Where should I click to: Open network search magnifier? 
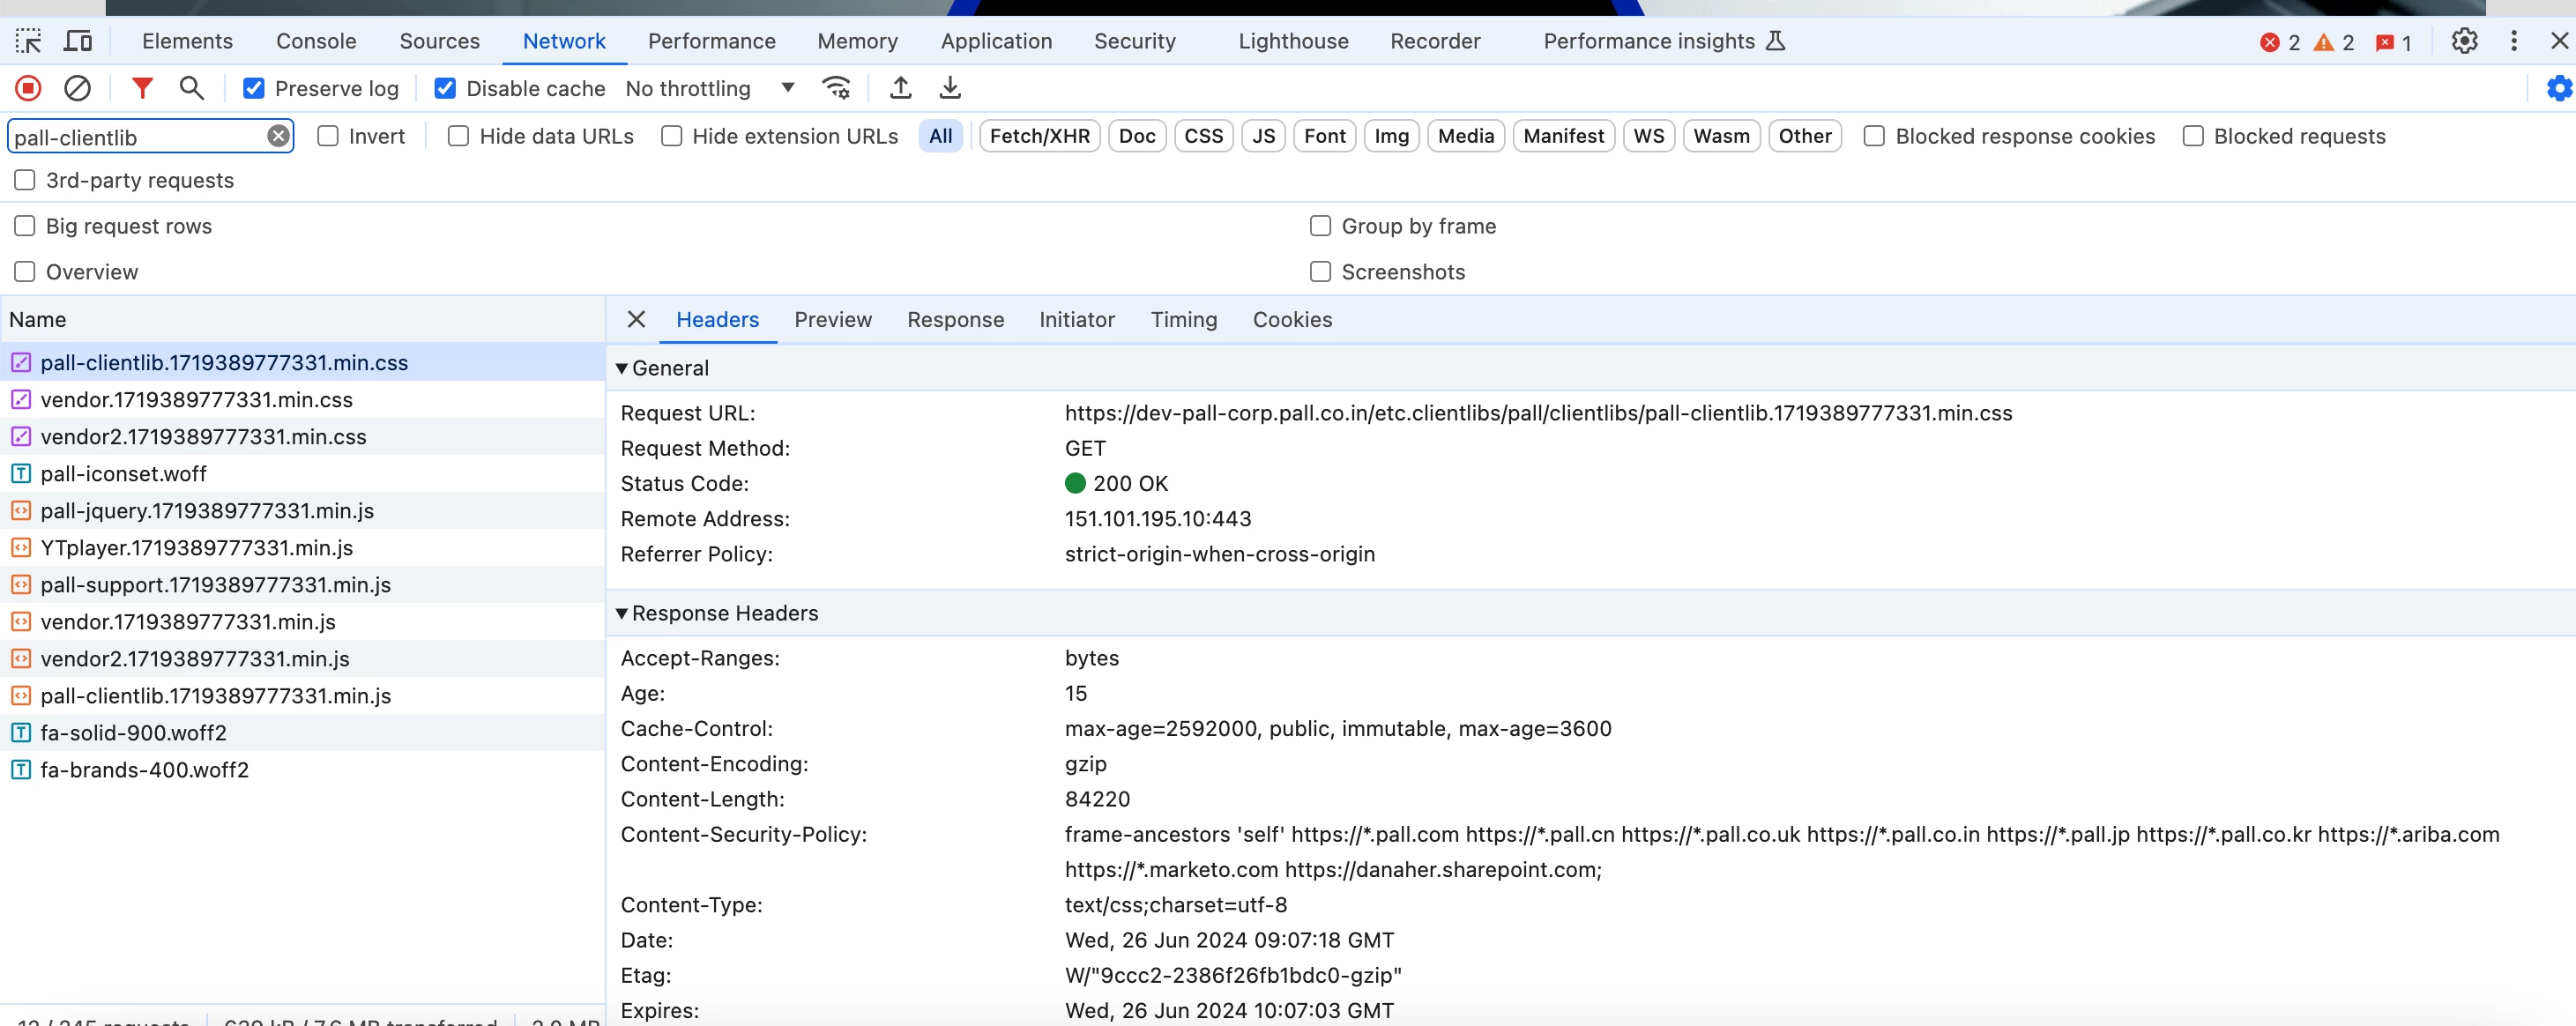[x=191, y=89]
